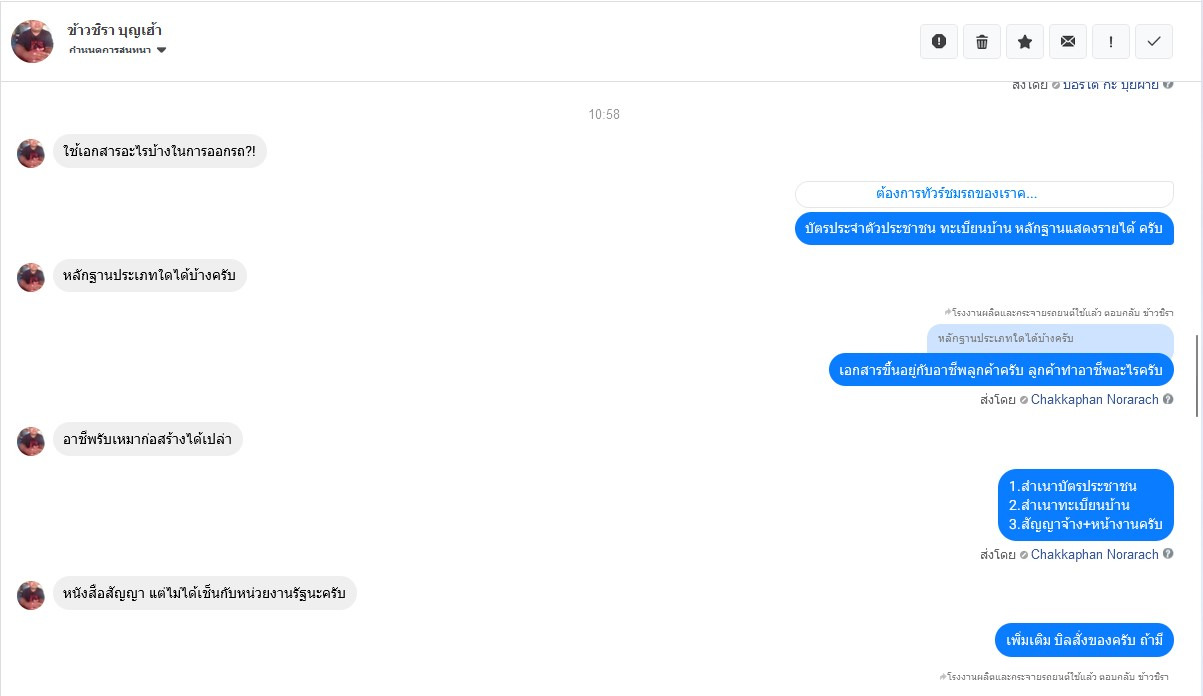Mark conversation as unread envelope icon

pyautogui.click(x=1068, y=41)
